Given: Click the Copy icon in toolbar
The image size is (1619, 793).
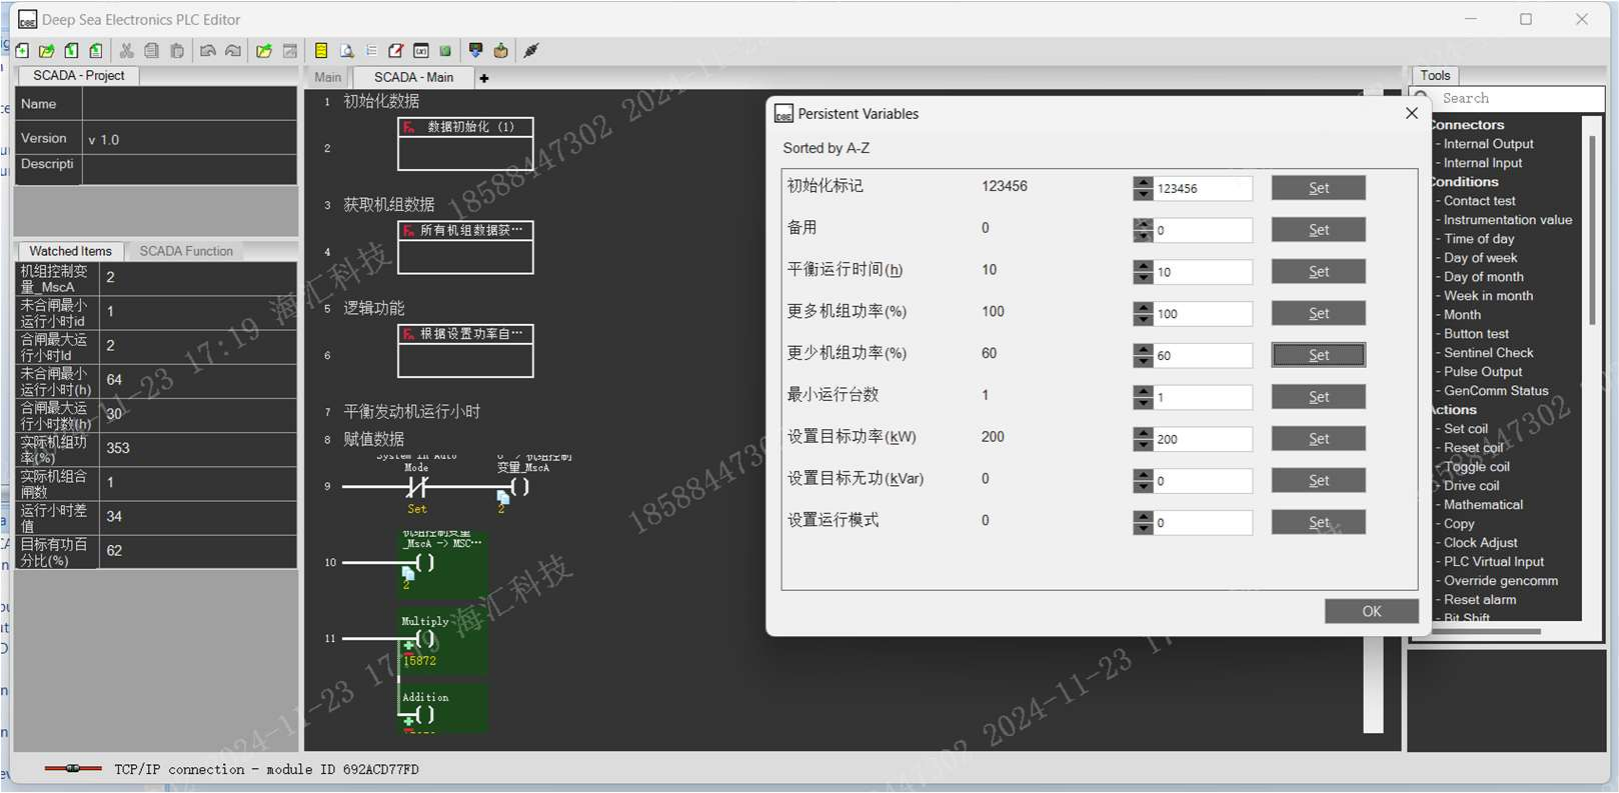Looking at the screenshot, I should click(151, 50).
